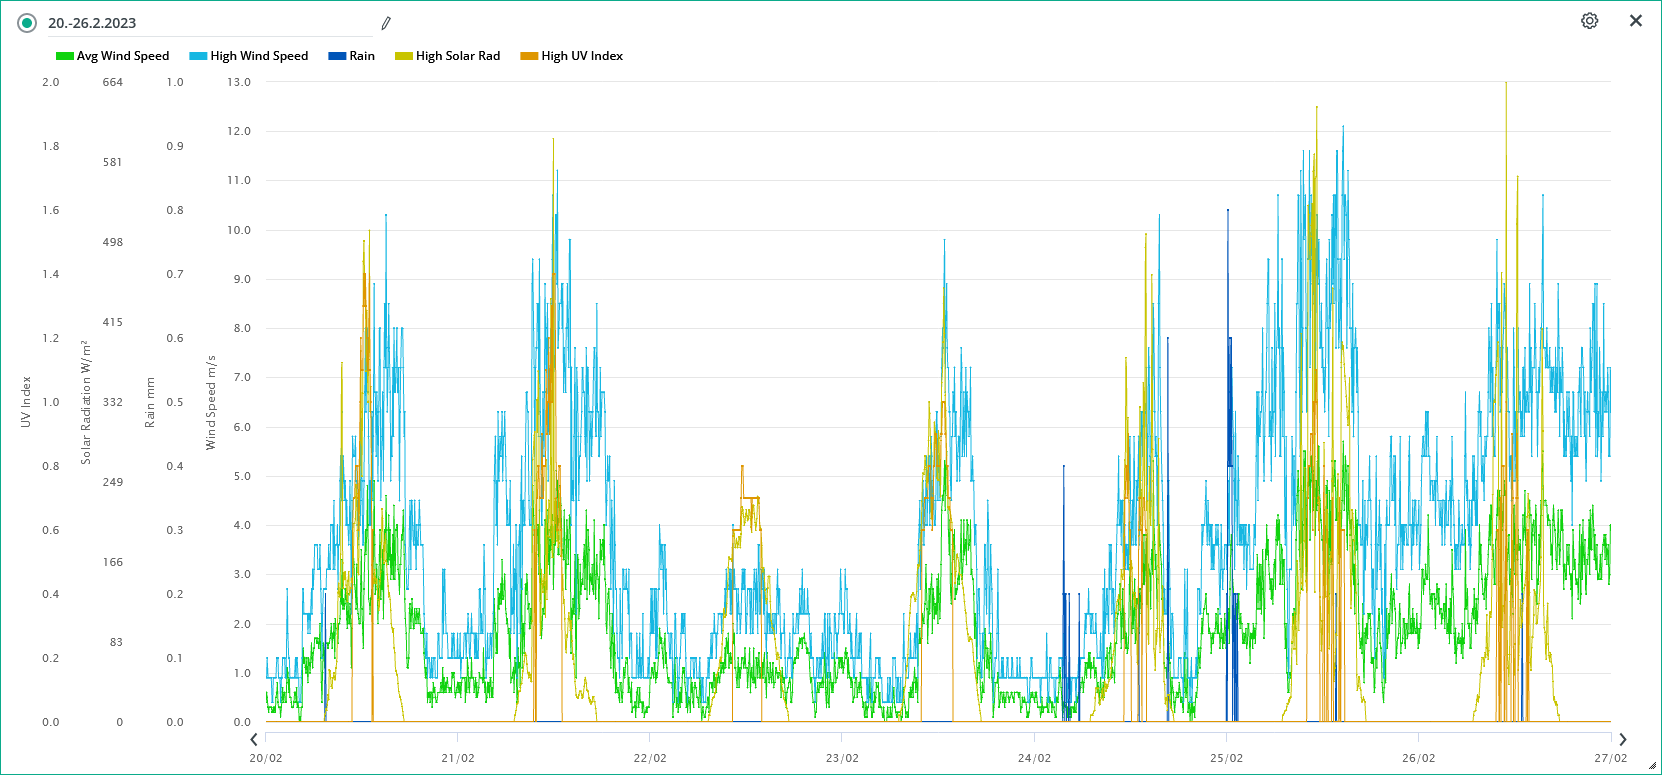
Task: Toggle High Wind Speed legend entry
Action: click(x=259, y=56)
